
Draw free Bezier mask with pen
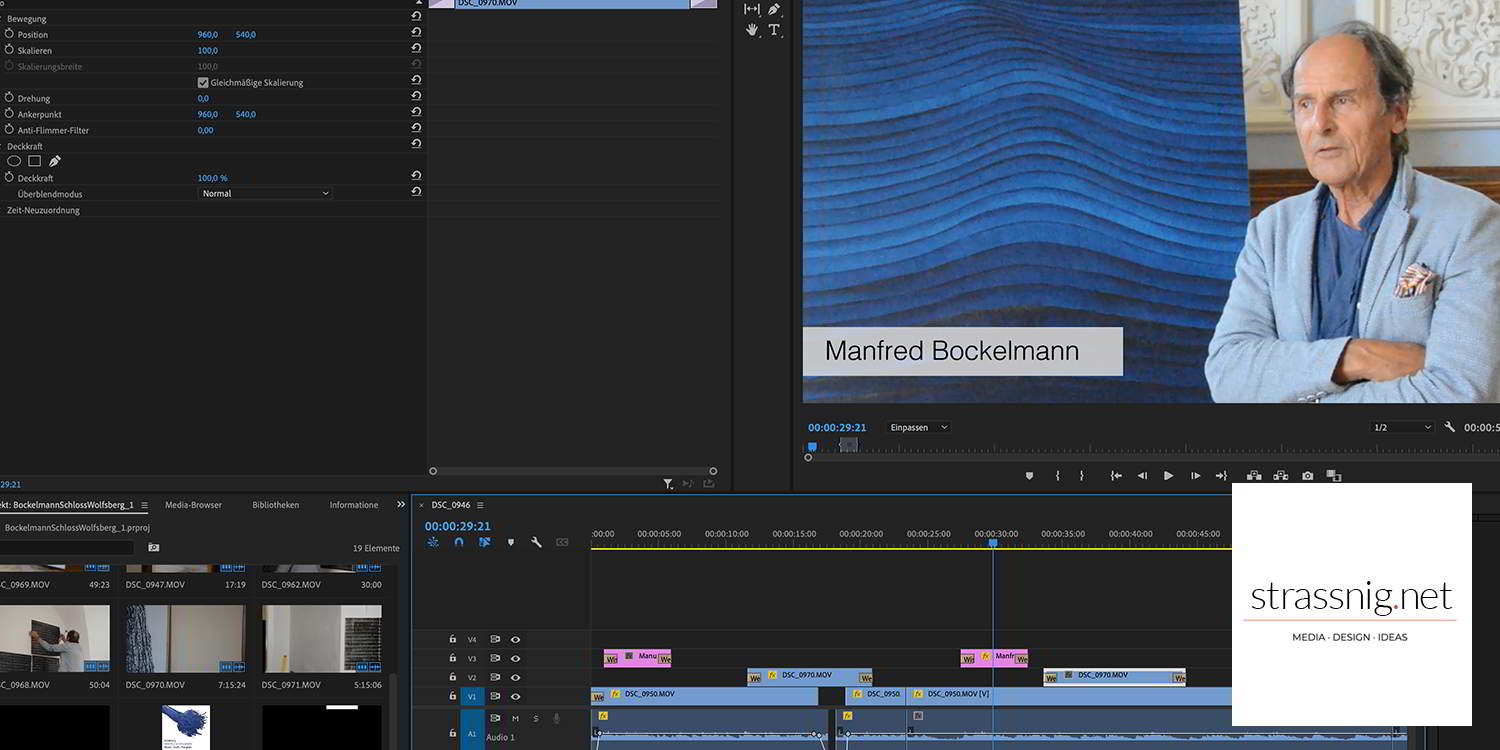click(x=55, y=161)
